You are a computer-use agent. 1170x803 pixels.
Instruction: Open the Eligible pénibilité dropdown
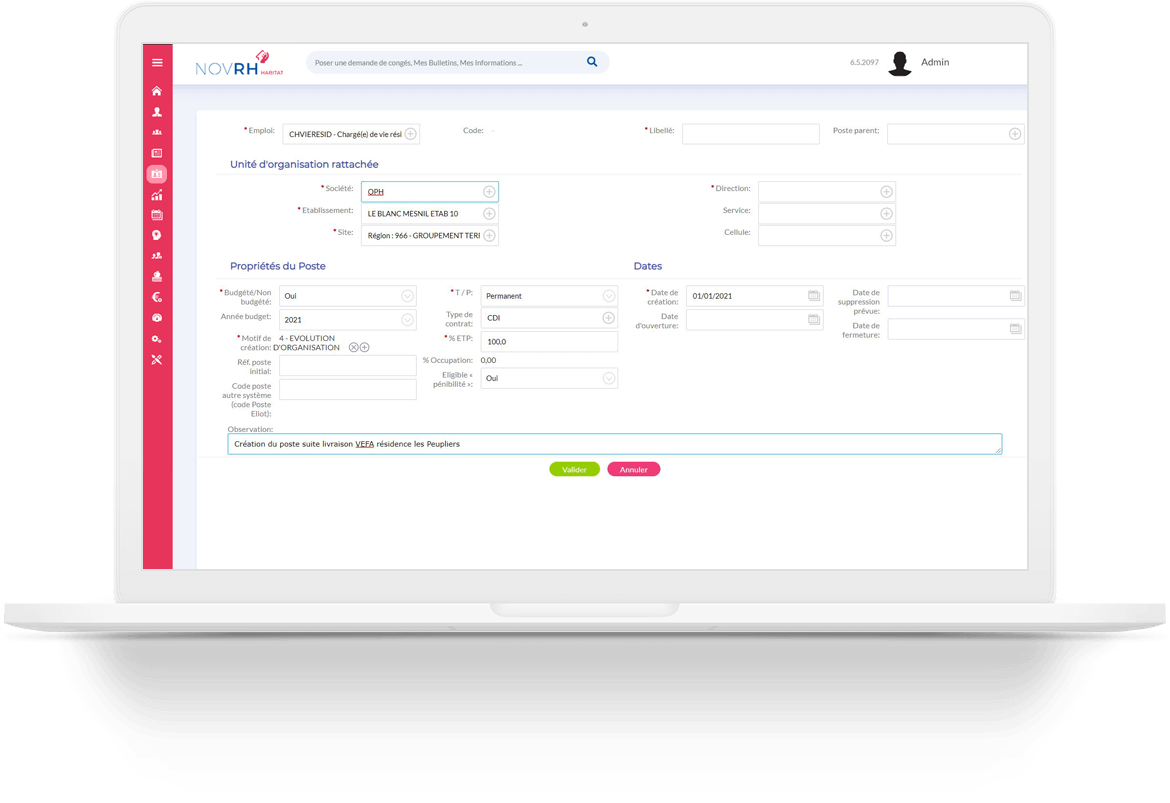click(x=608, y=378)
